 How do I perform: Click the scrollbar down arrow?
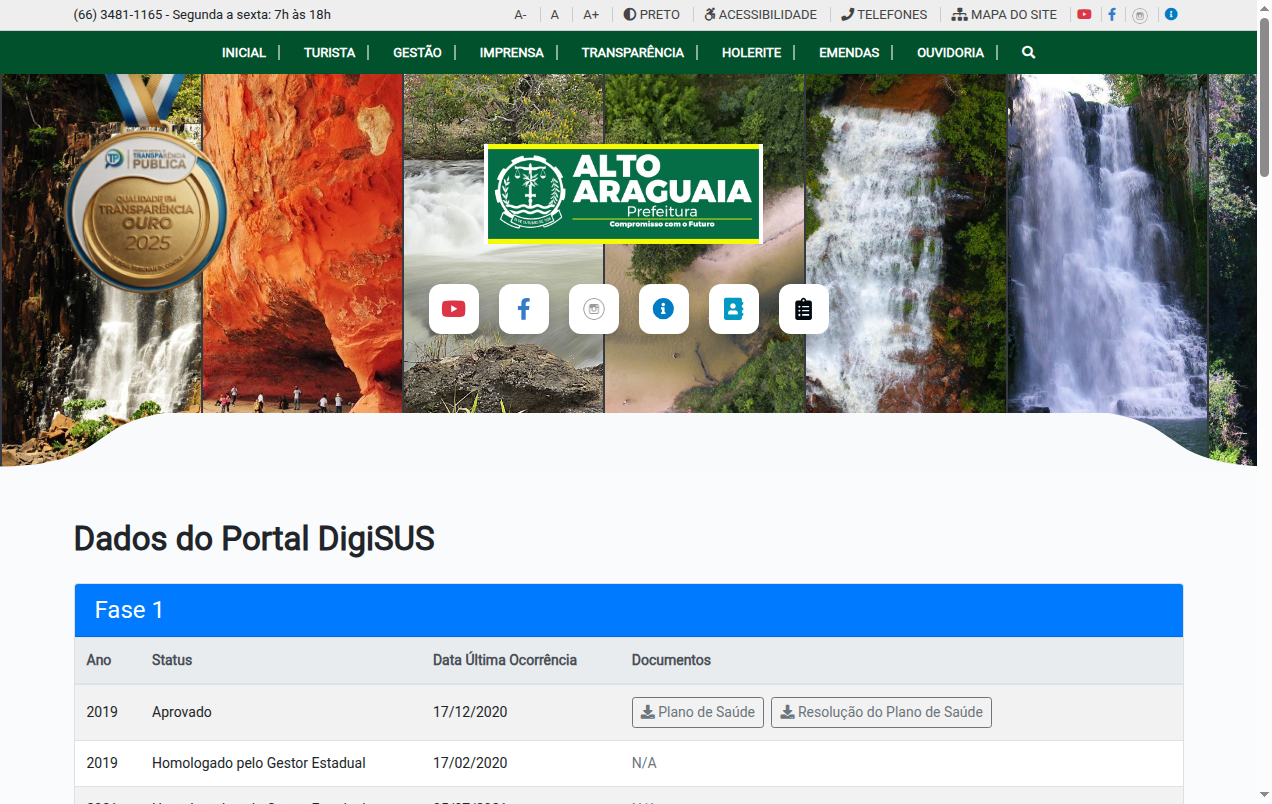(1264, 796)
